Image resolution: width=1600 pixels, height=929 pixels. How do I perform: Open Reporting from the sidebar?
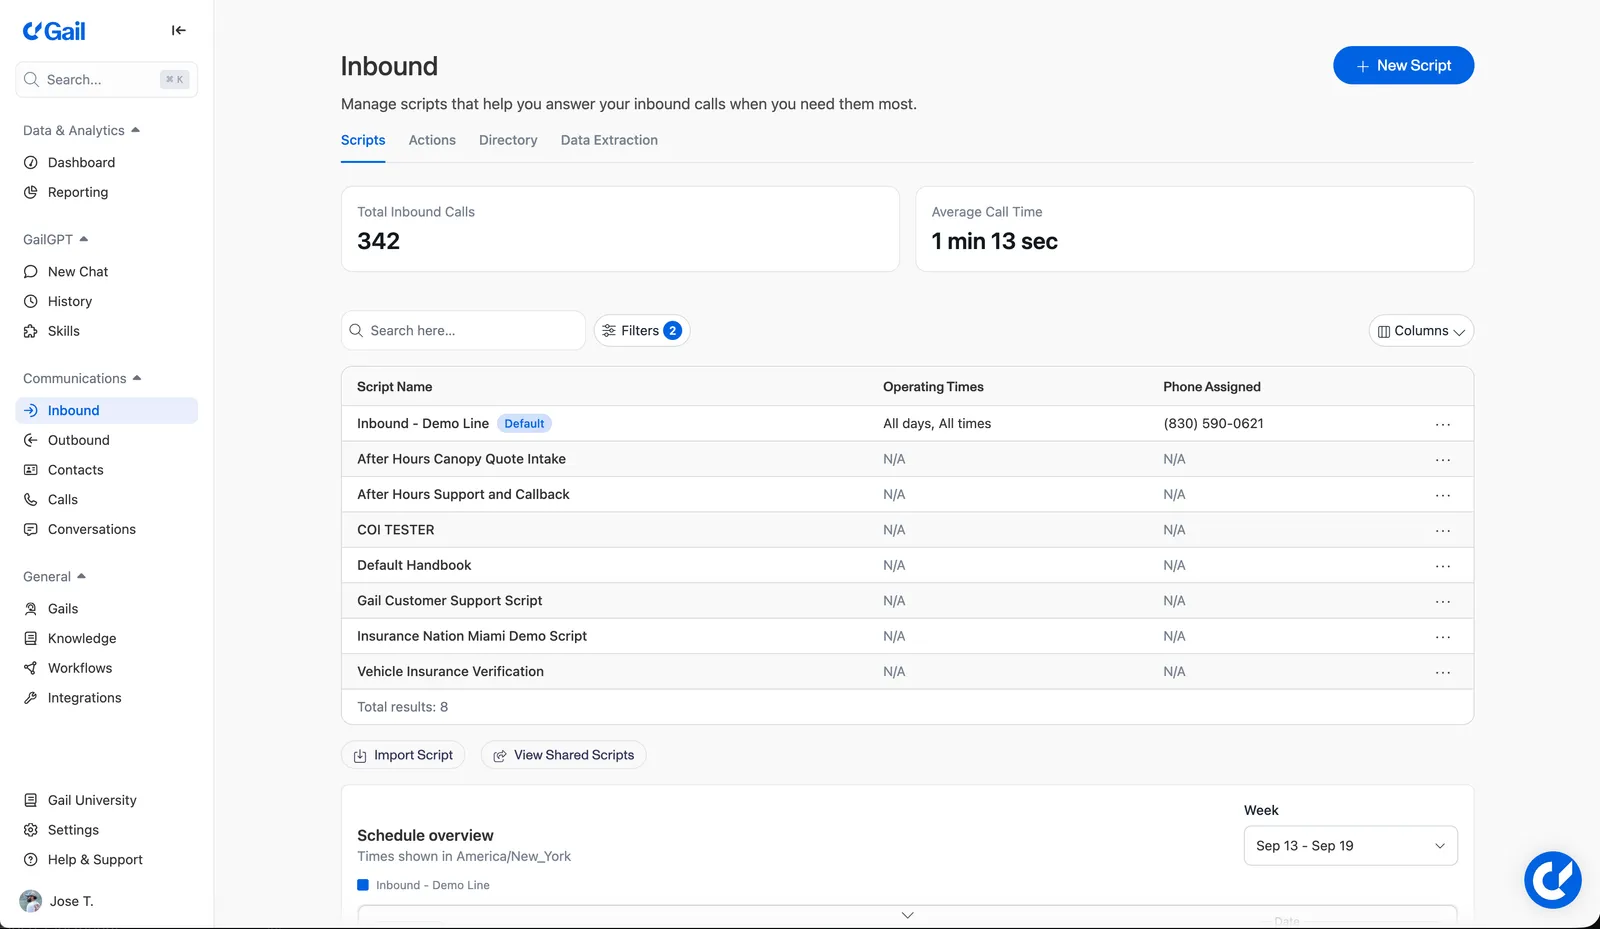(x=78, y=193)
